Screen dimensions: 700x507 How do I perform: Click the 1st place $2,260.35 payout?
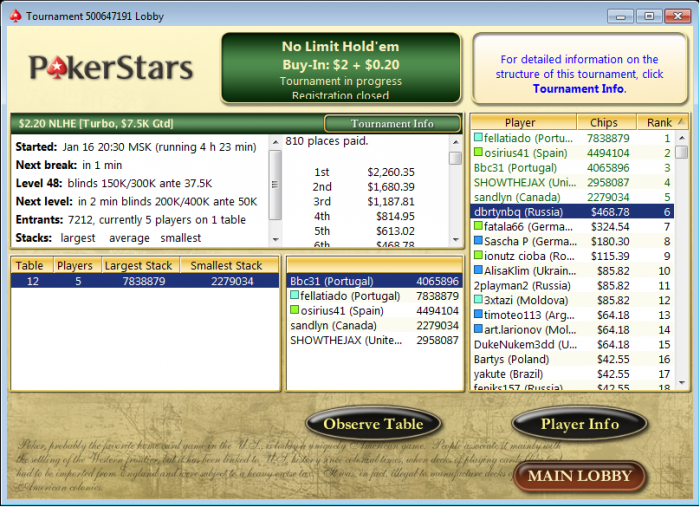tap(364, 172)
